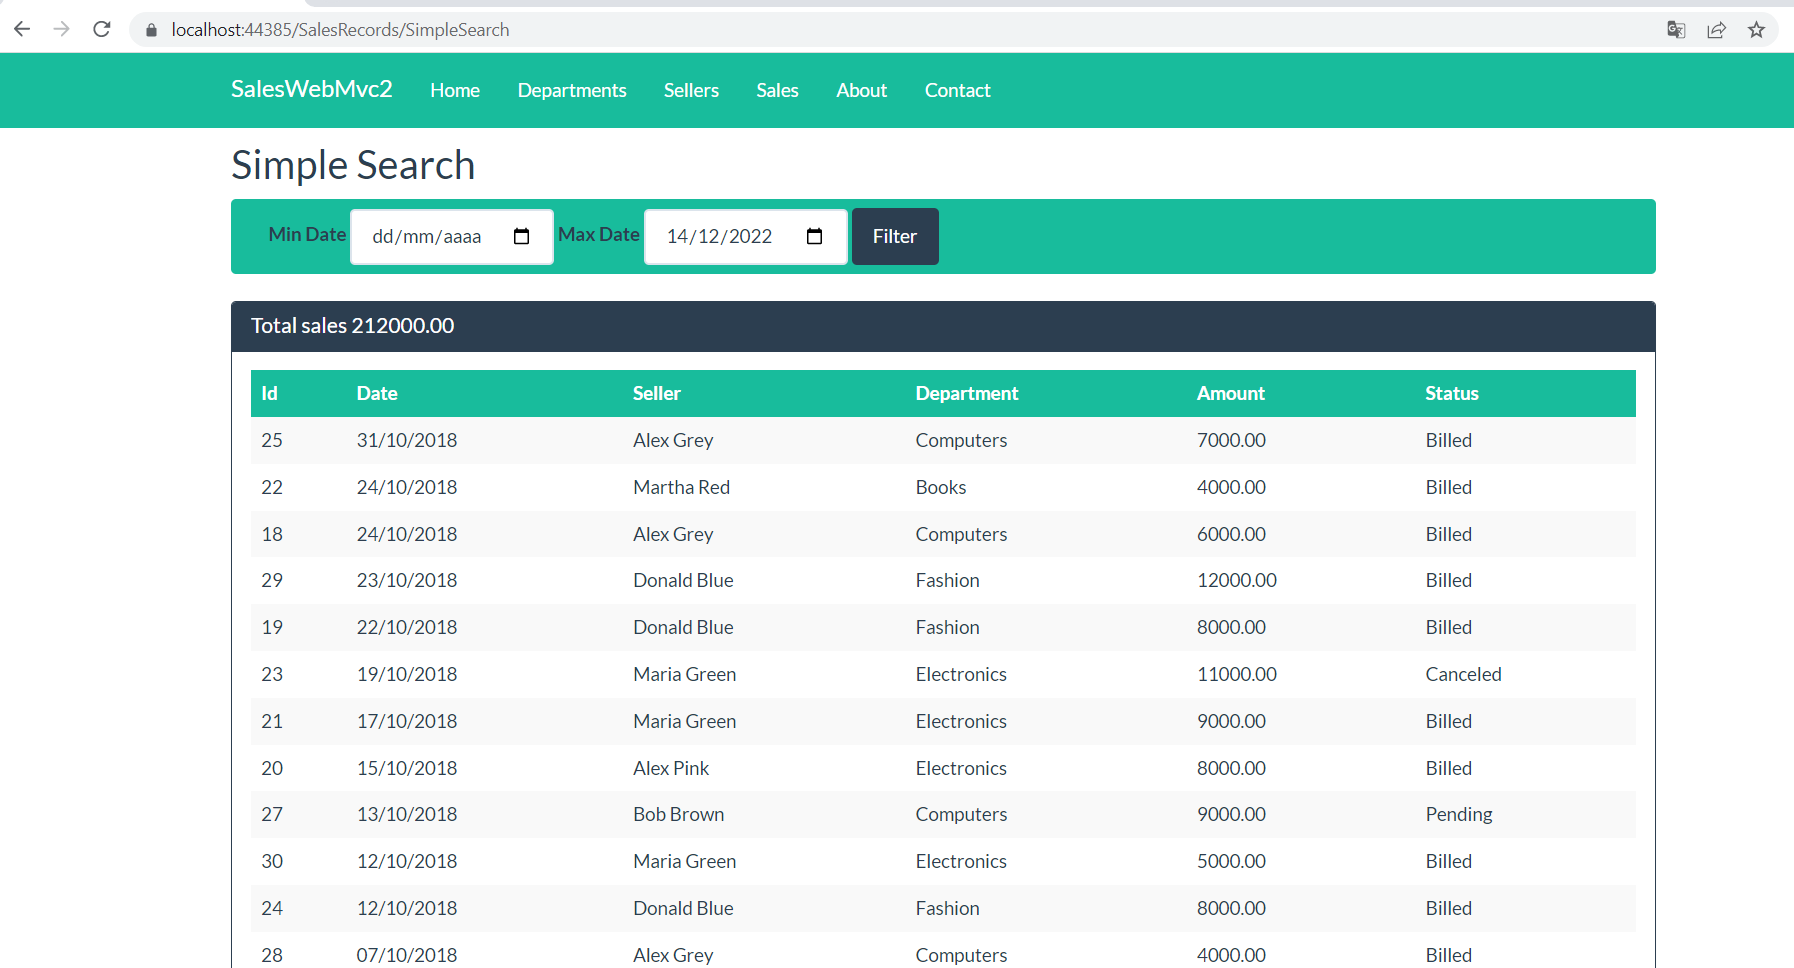
Task: Click date 13/10/2018 in row 27
Action: tap(407, 814)
